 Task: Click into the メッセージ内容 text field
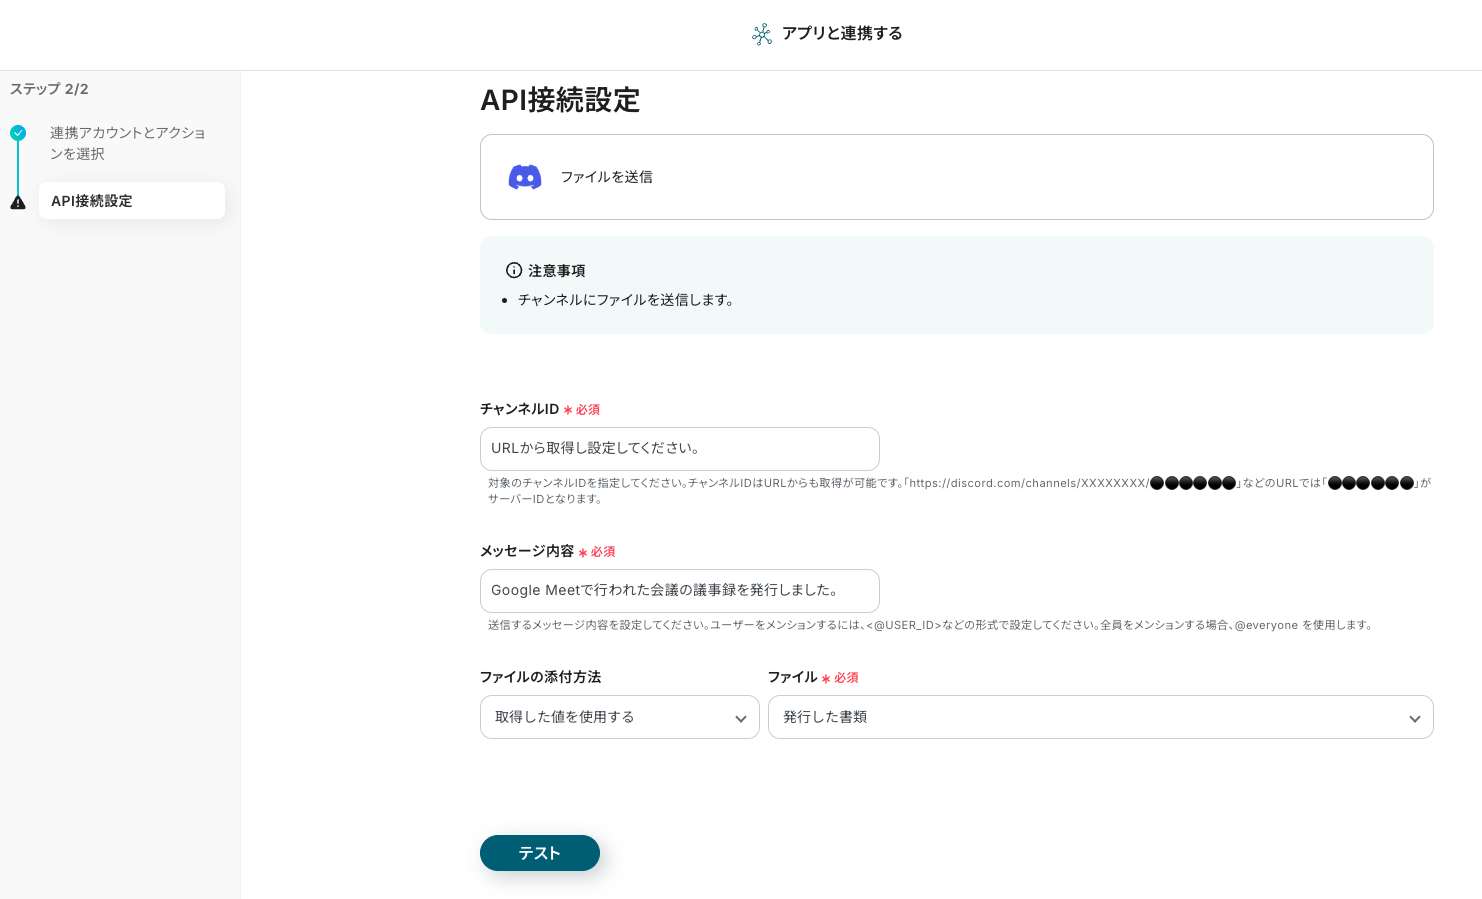pyautogui.click(x=679, y=591)
